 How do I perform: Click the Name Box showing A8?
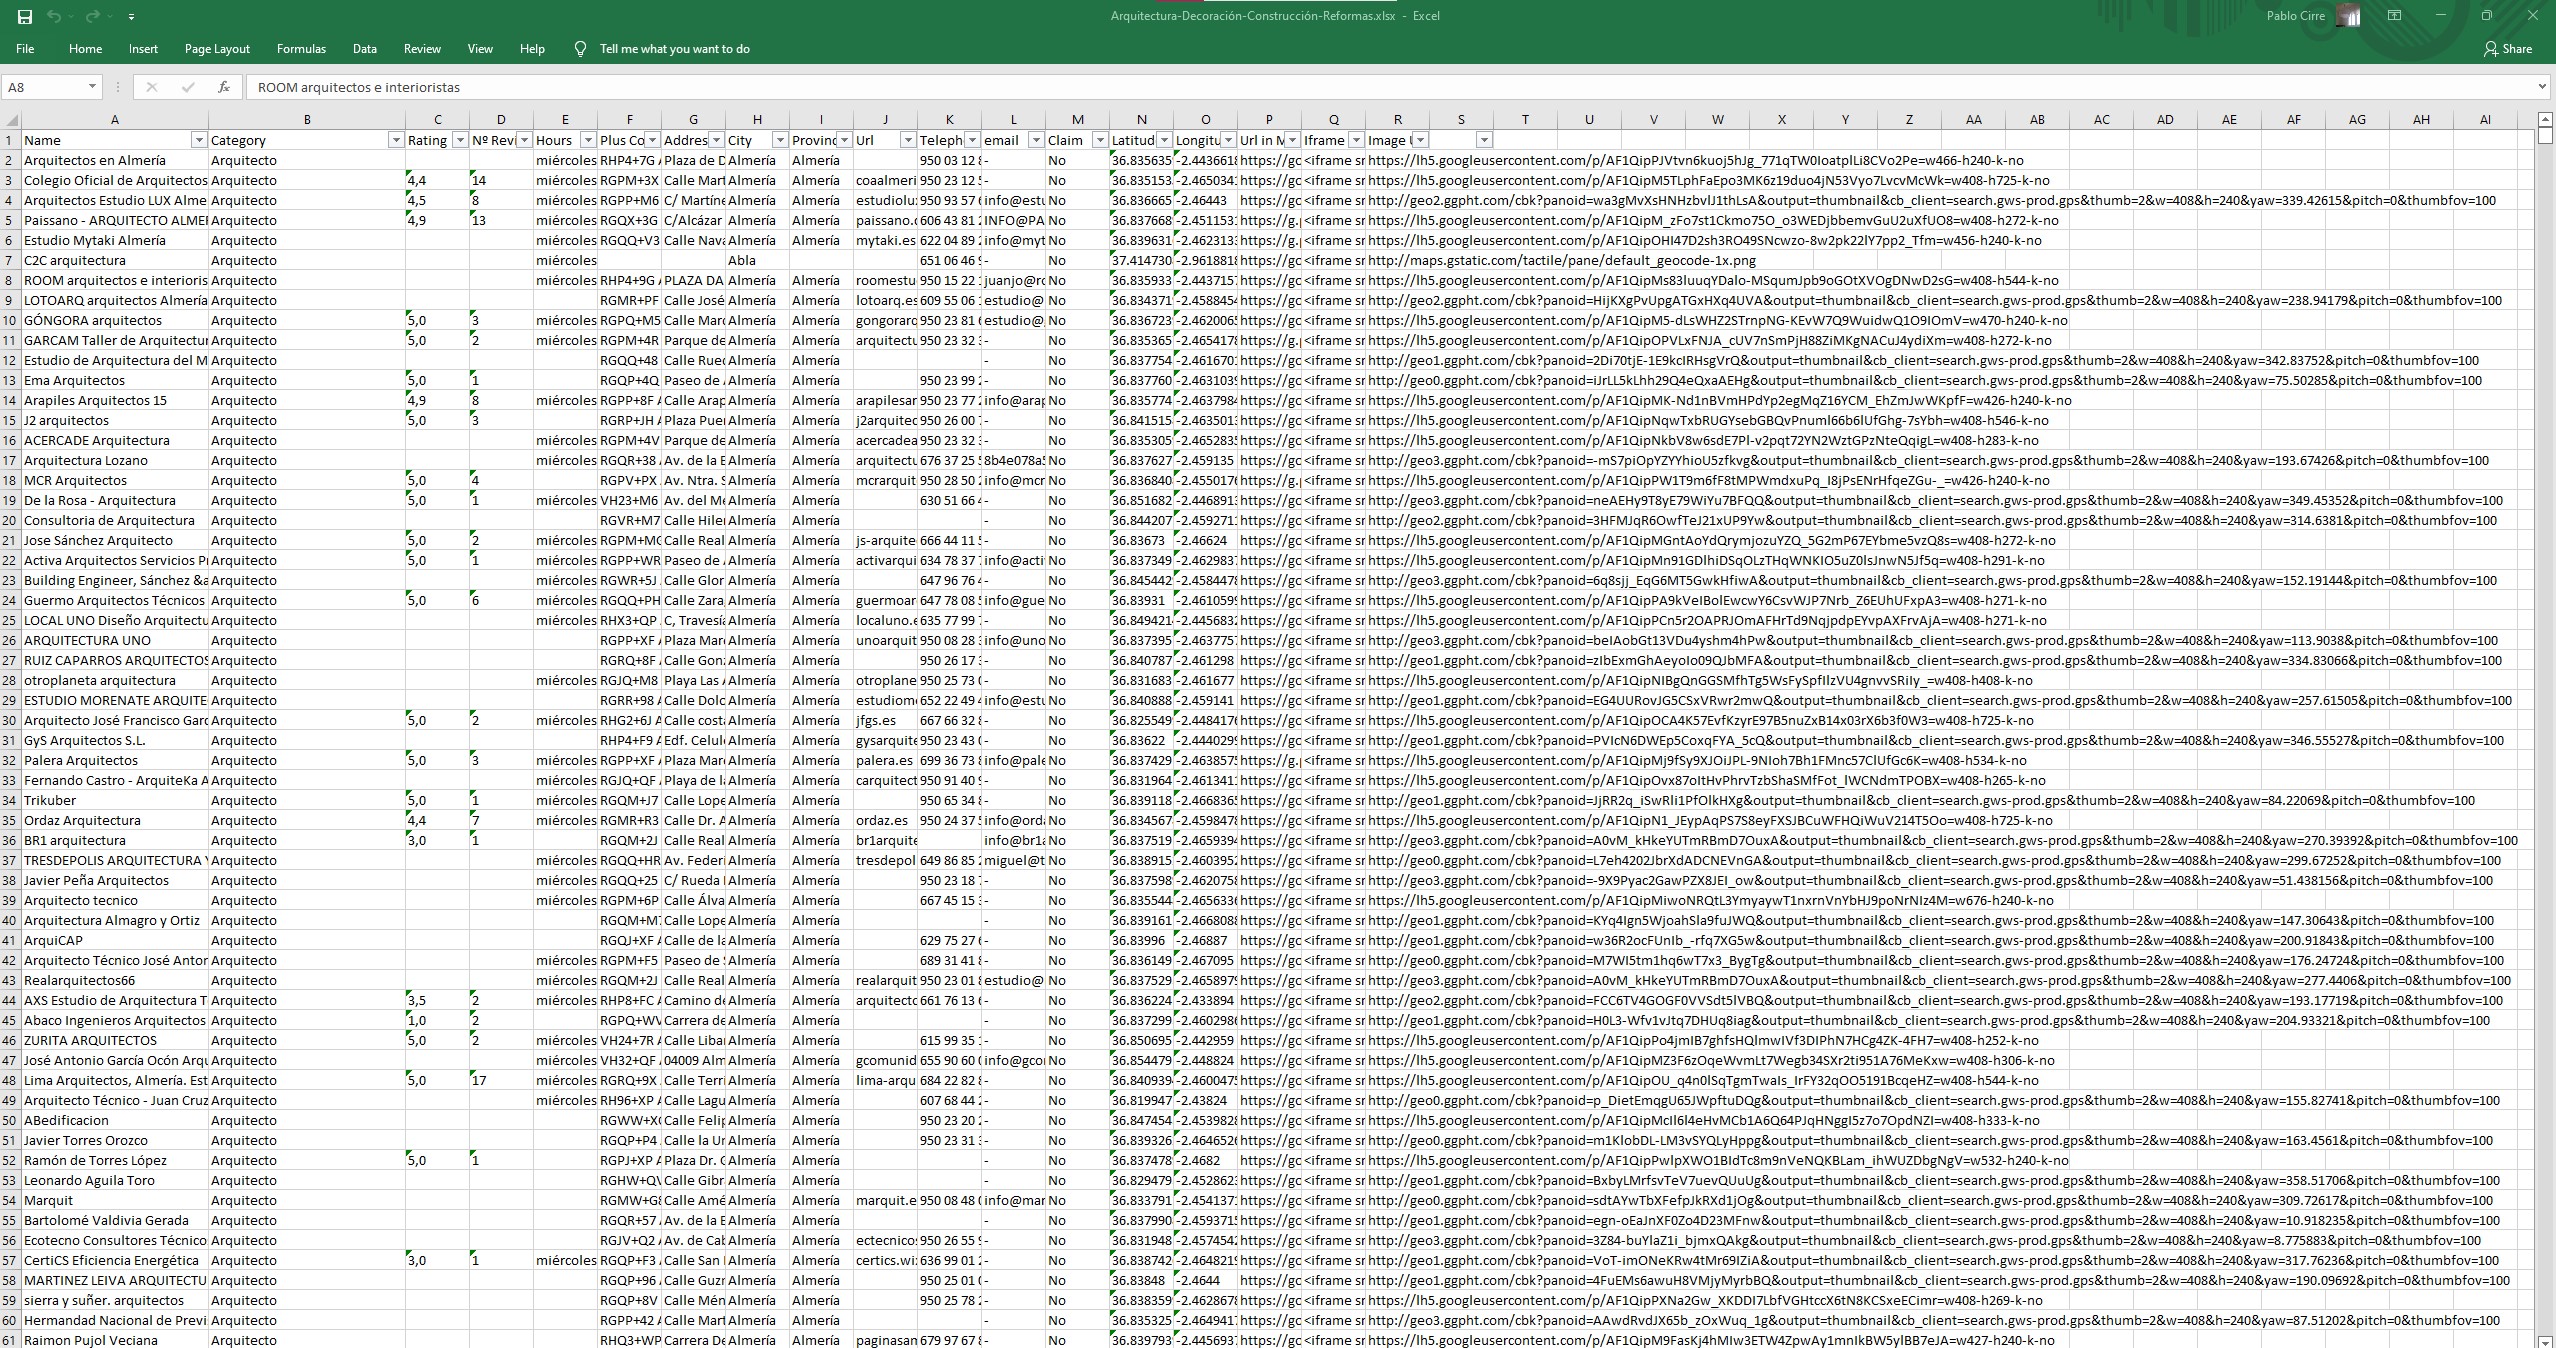tap(44, 87)
